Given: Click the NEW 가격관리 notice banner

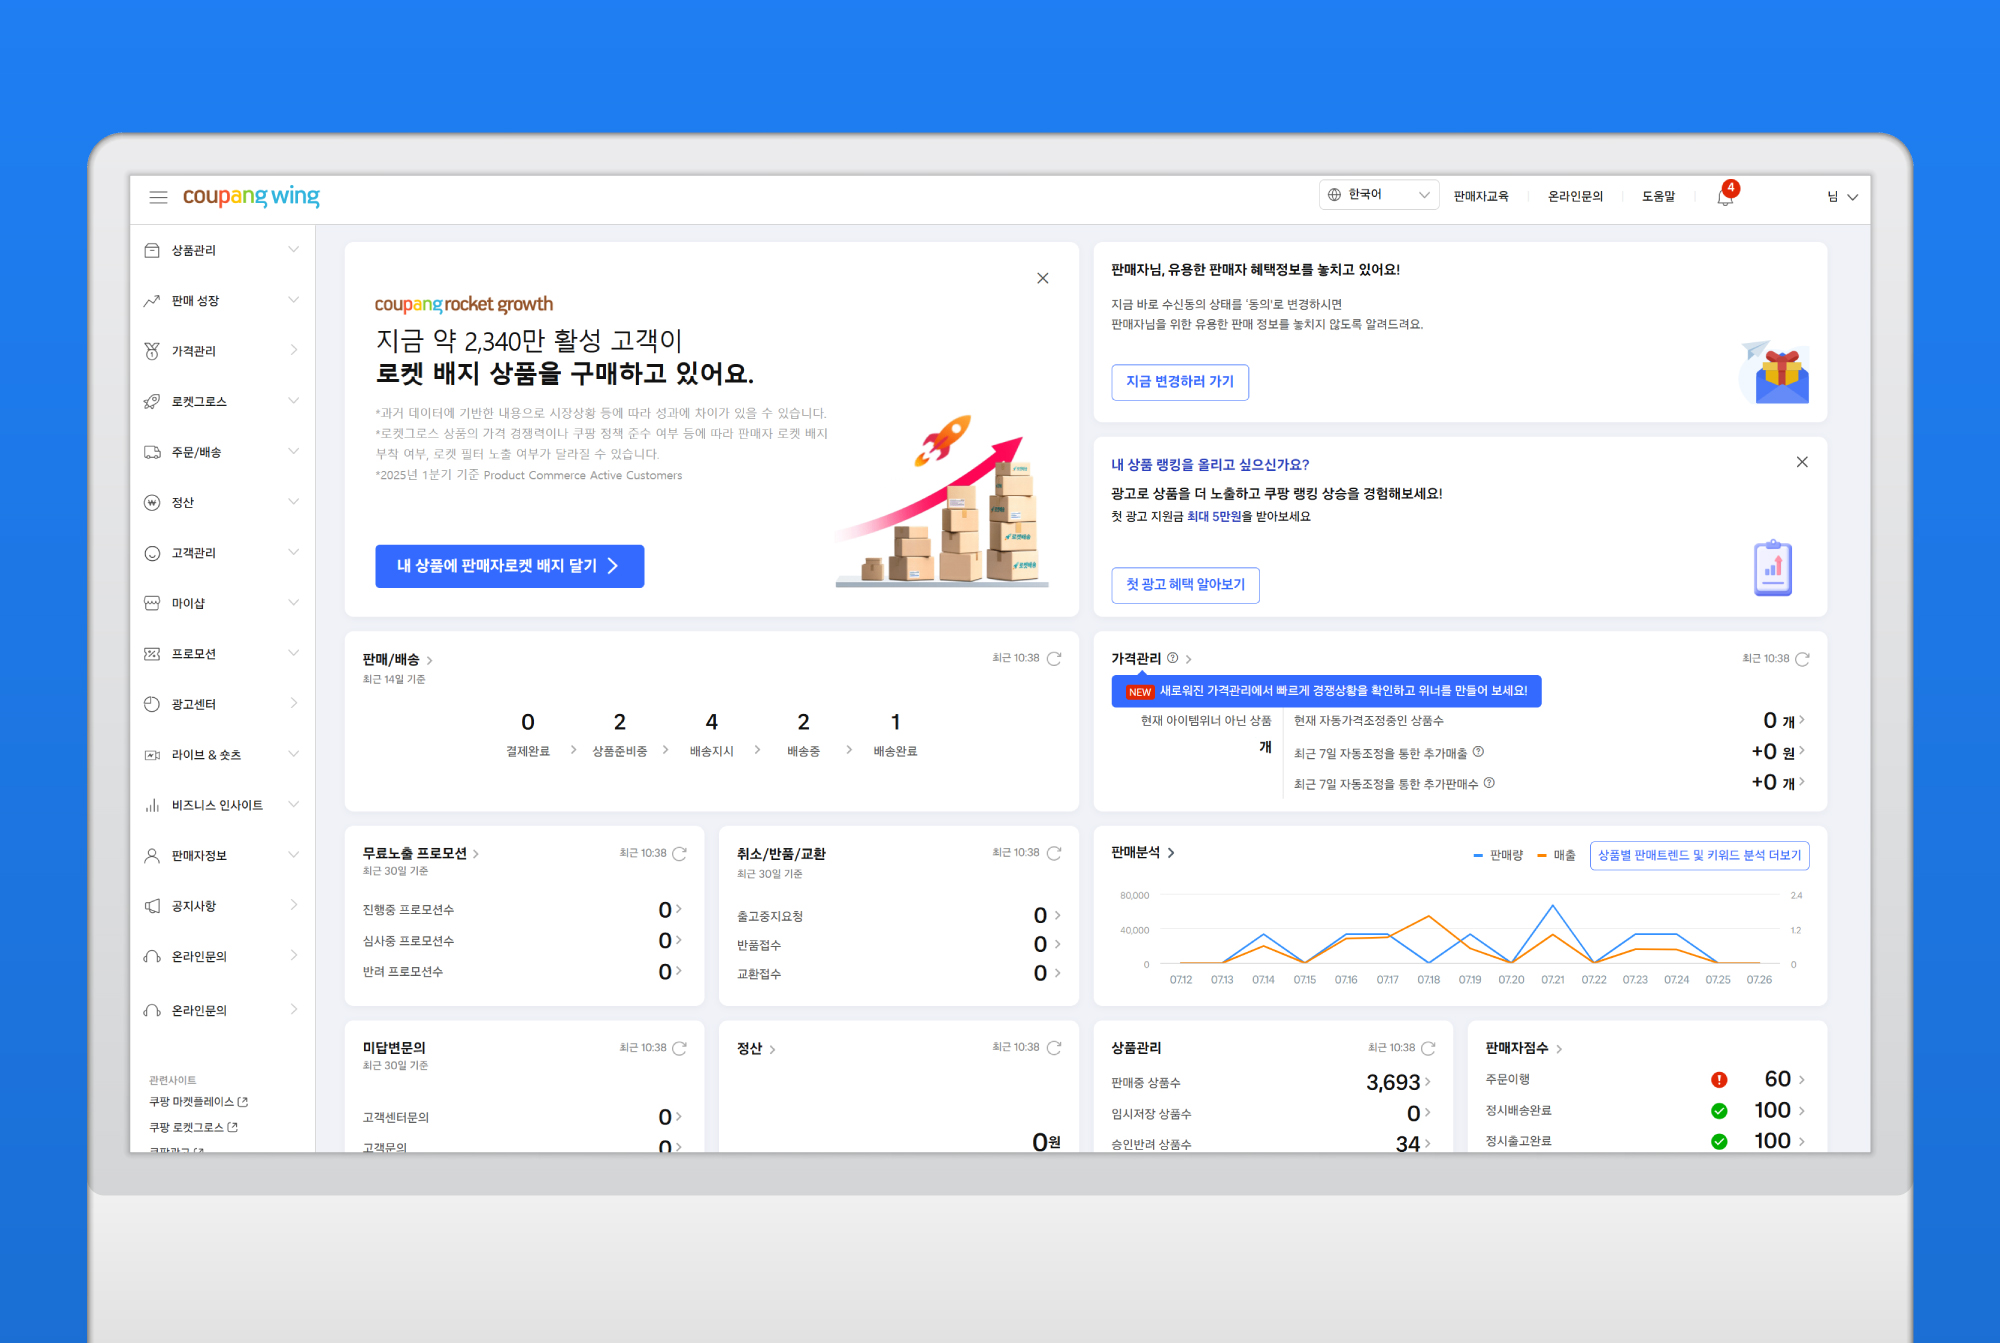Looking at the screenshot, I should pos(1326,691).
